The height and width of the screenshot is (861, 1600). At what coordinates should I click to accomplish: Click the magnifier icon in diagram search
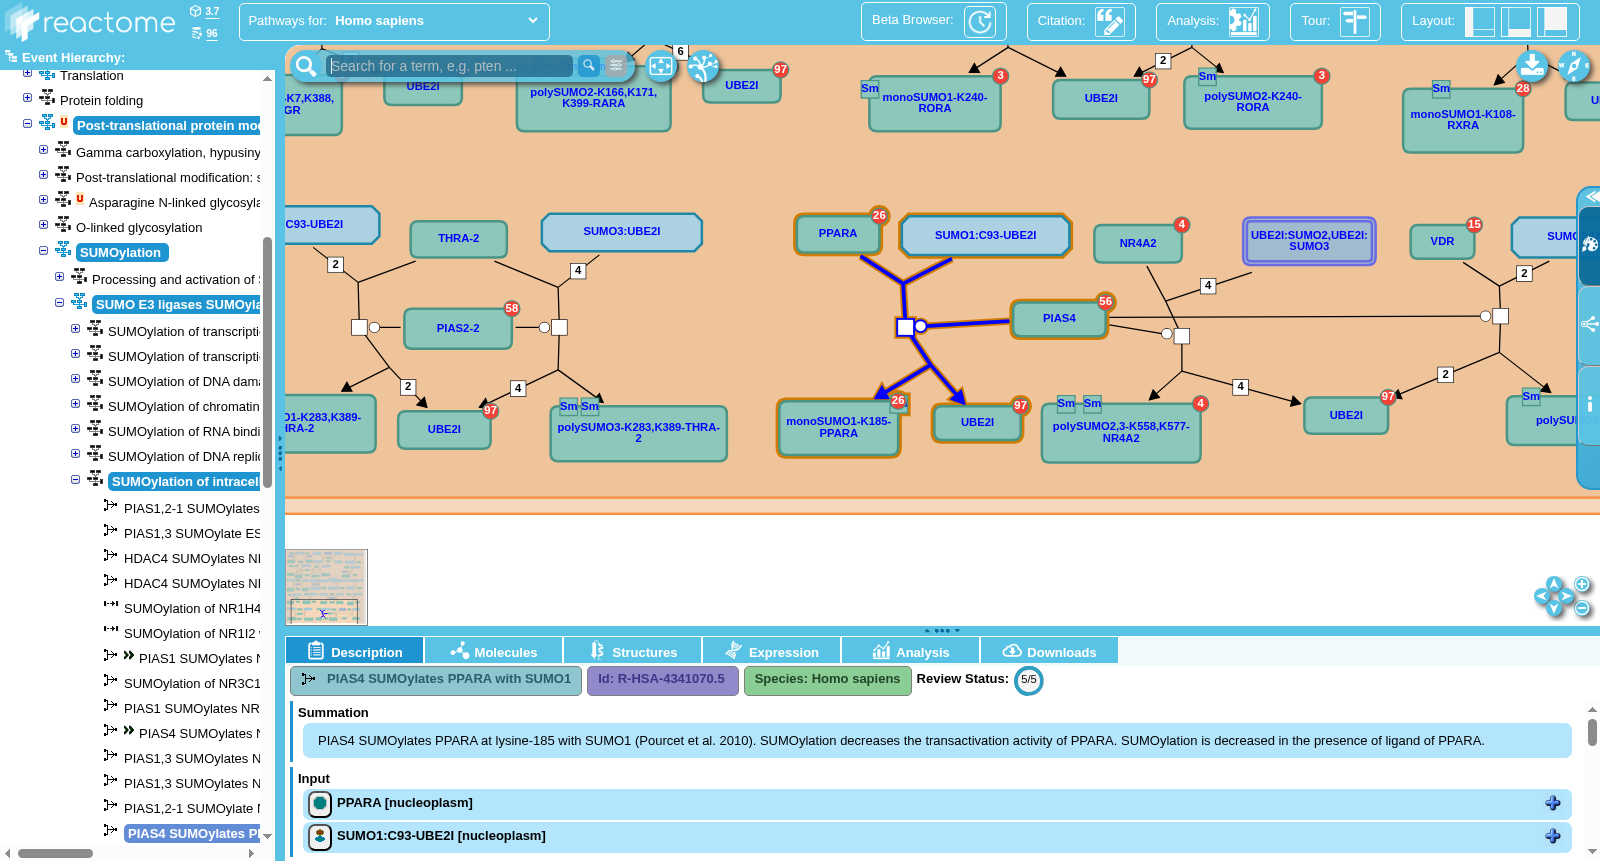click(x=306, y=66)
